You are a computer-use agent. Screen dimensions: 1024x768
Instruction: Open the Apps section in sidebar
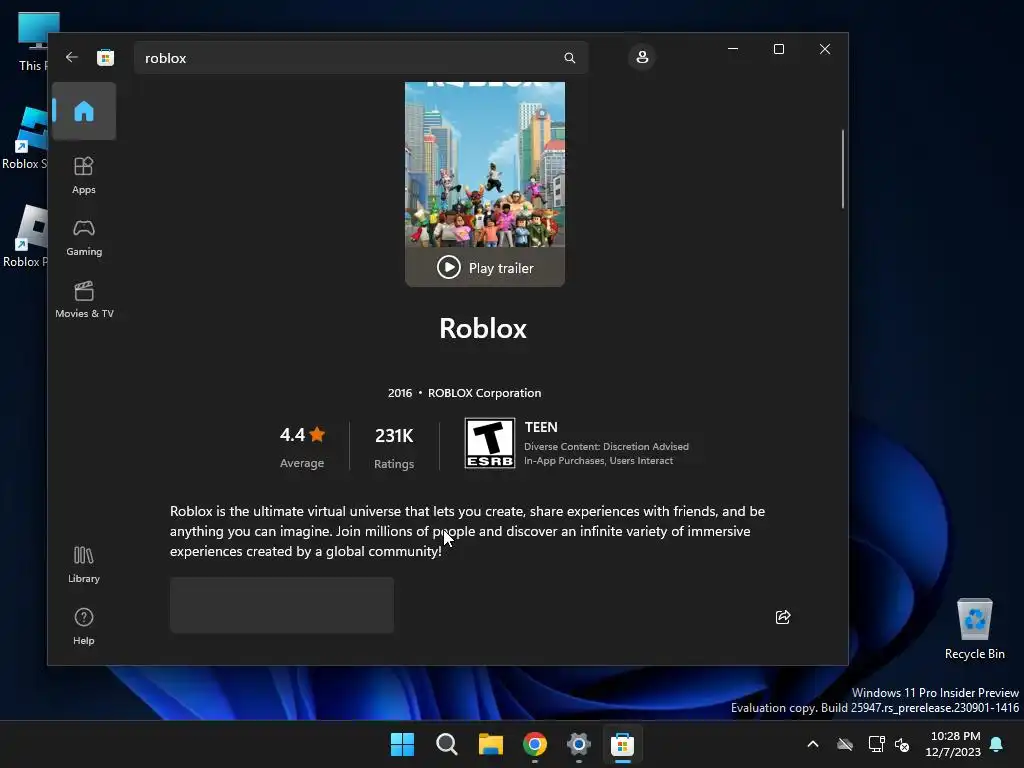point(84,176)
